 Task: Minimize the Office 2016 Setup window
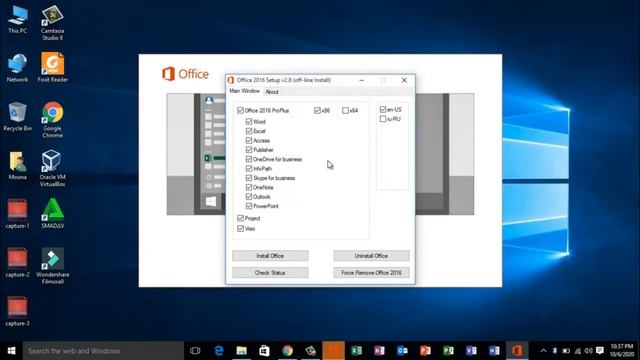pyautogui.click(x=362, y=80)
